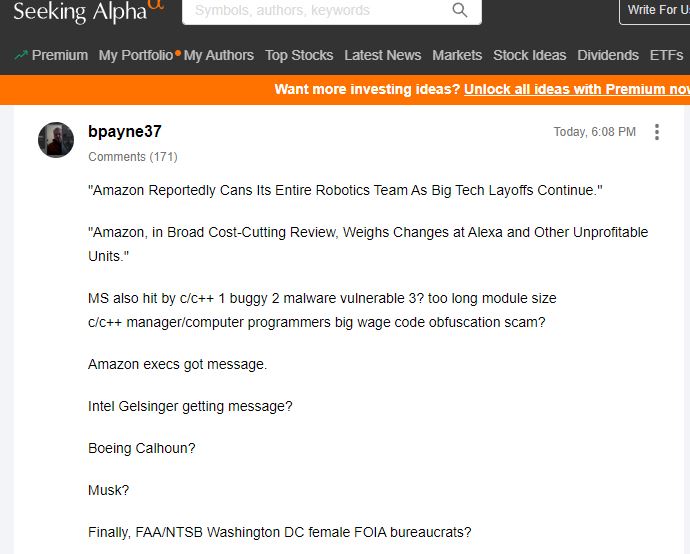Click the green Premium arrow icon
This screenshot has height=554, width=690.
click(x=21, y=55)
